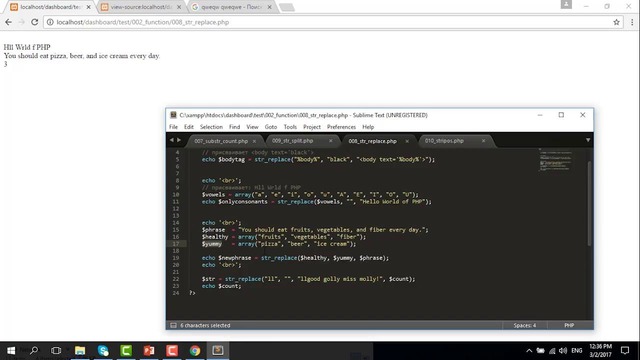Open Sublime Text Tools menu
Viewport: 640px width, 360px height.
pos(290,127)
